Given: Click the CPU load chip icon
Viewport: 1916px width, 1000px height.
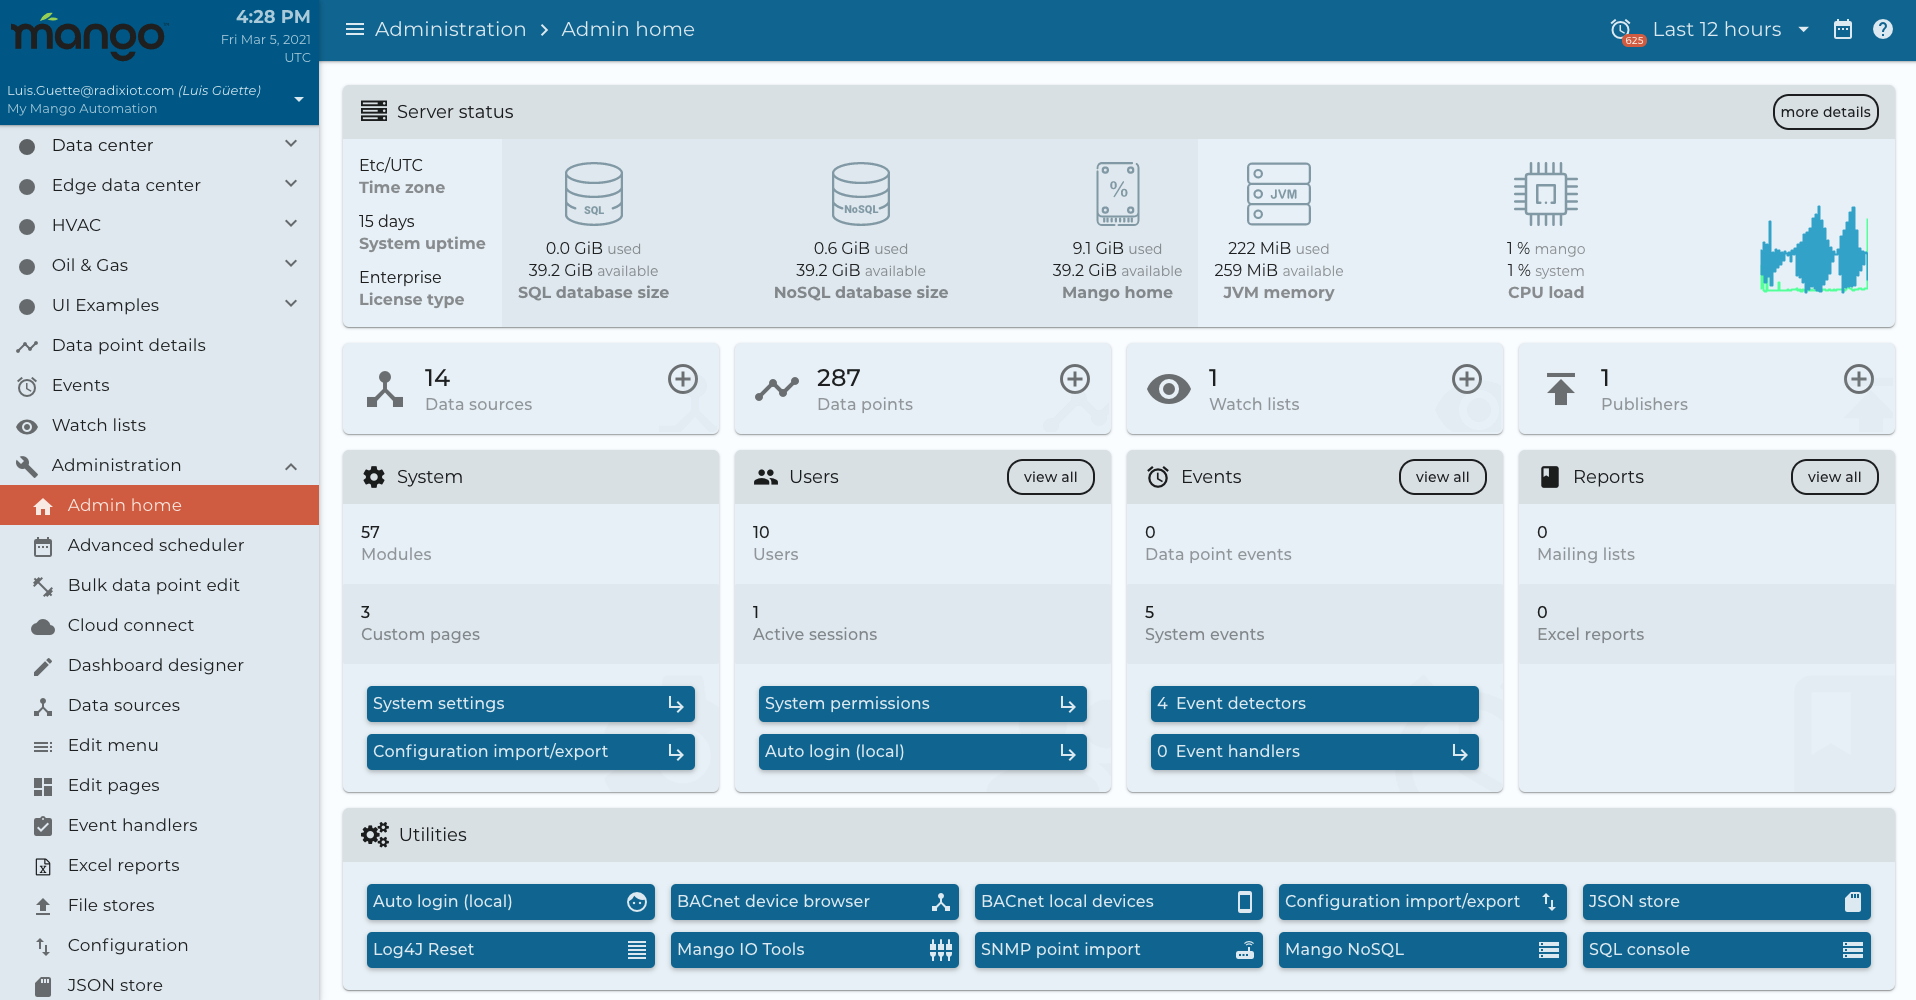Looking at the screenshot, I should [x=1546, y=193].
